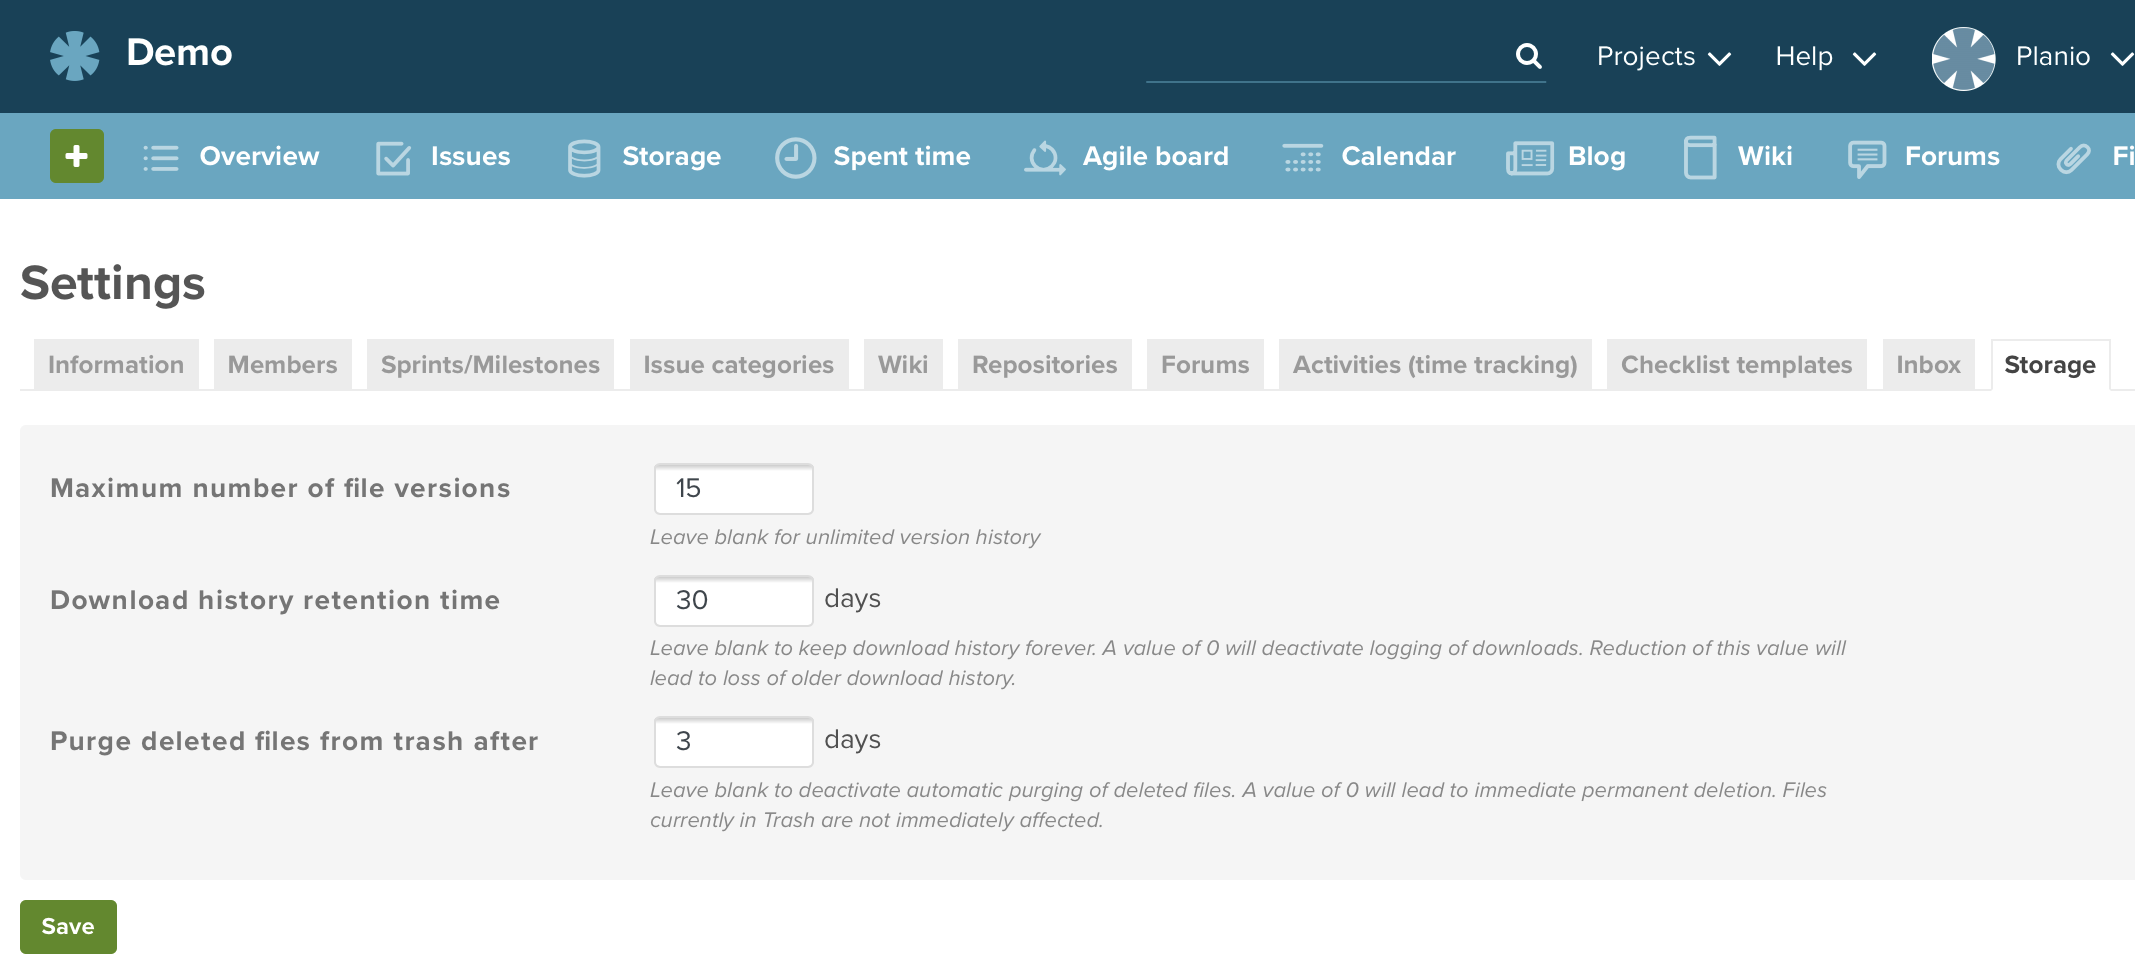
Task: Switch to the Inbox settings tab
Action: click(x=1928, y=365)
